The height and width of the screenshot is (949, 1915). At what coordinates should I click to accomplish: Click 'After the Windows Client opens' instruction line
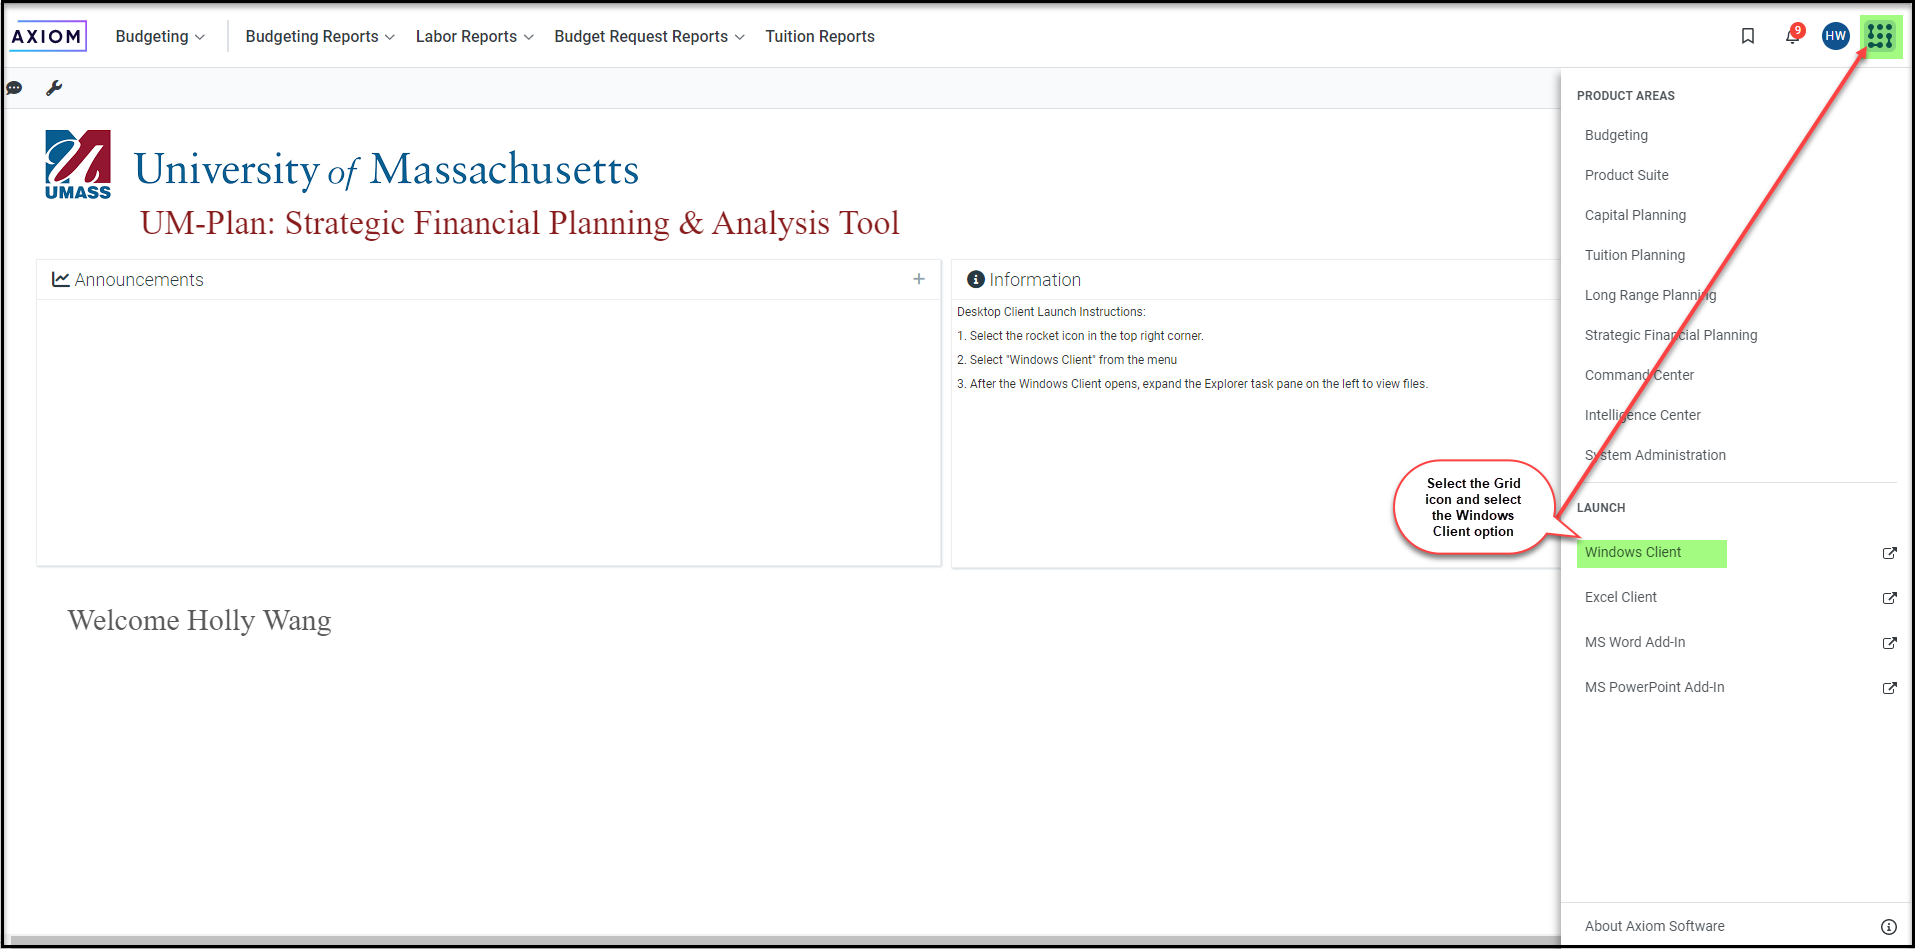1192,384
